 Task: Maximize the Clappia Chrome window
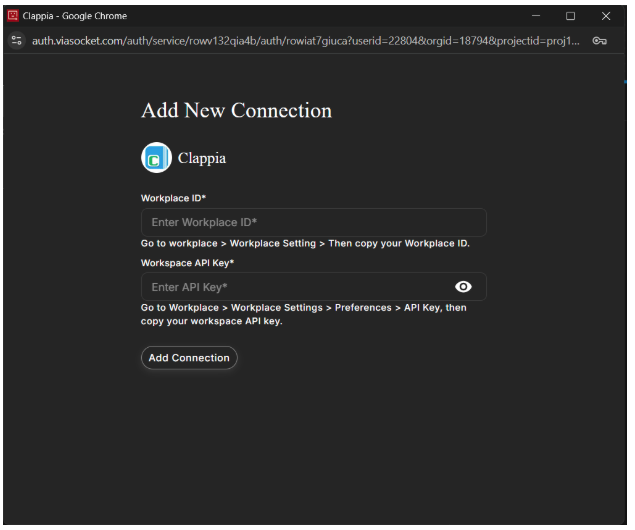[x=570, y=16]
